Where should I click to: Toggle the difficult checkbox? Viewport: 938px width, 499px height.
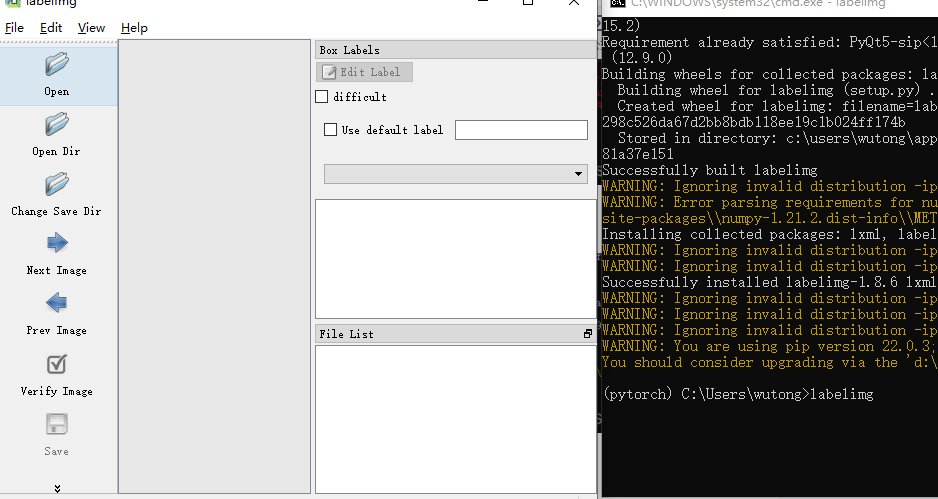pos(322,97)
